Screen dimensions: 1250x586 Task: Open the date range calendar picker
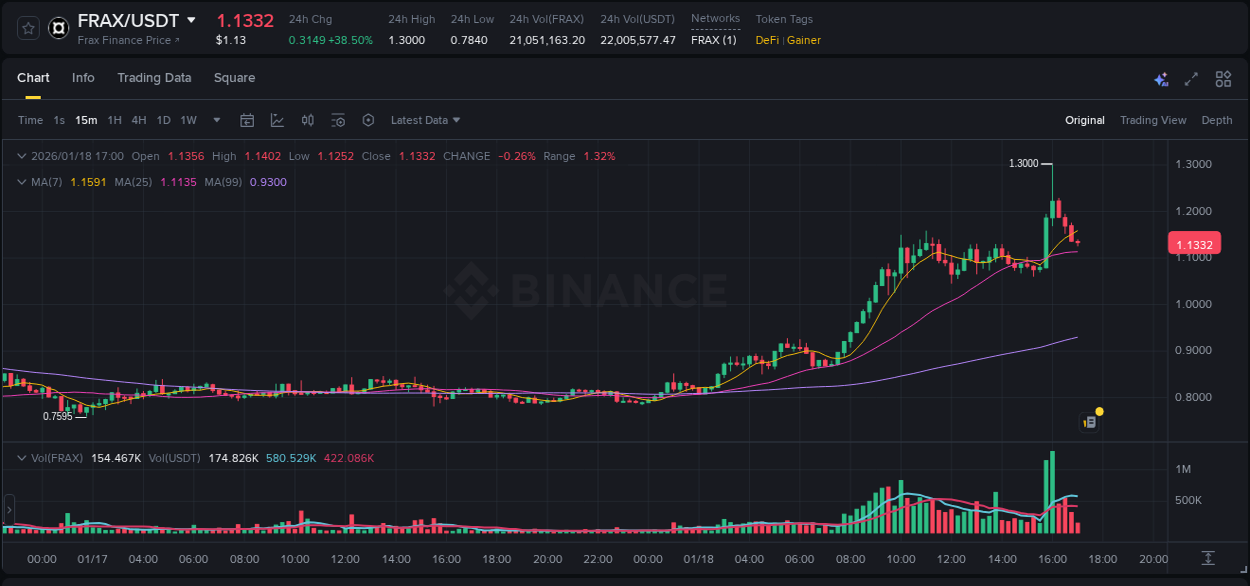pyautogui.click(x=247, y=120)
